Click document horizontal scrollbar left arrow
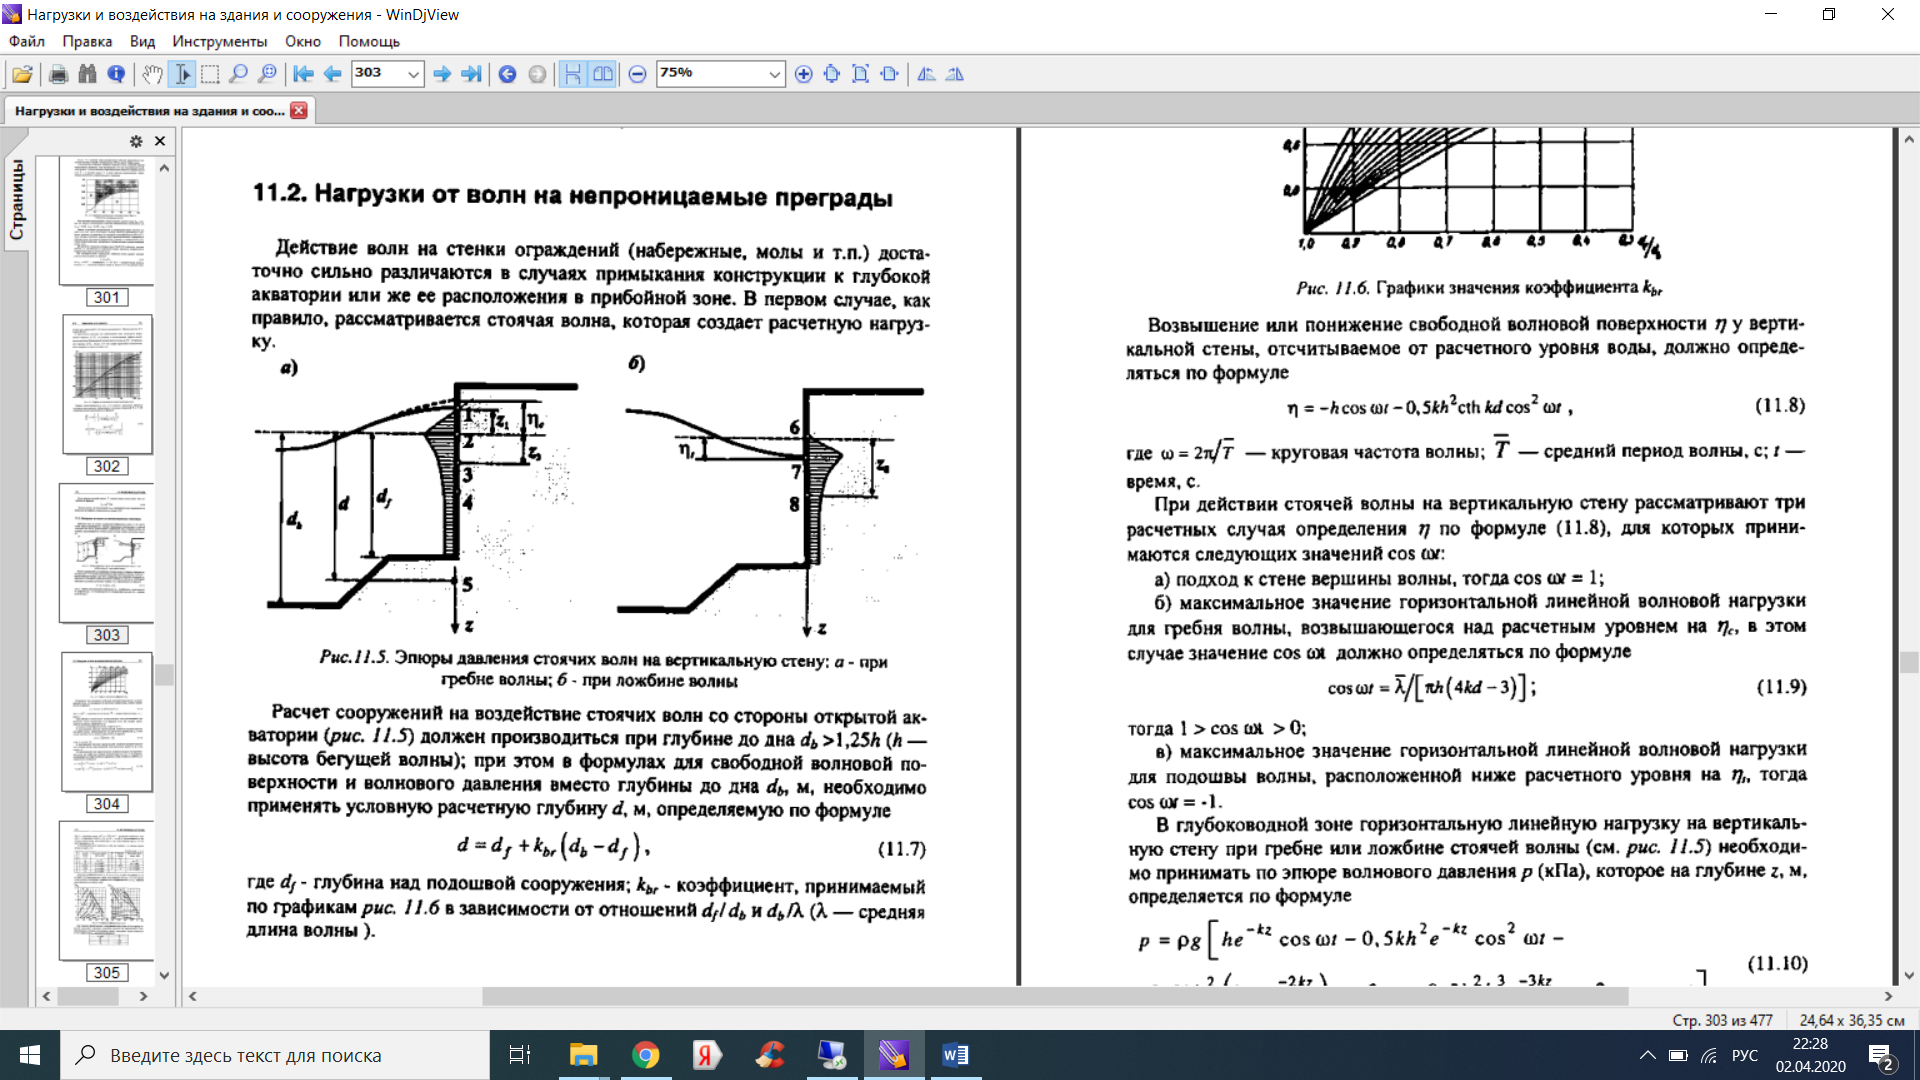The height and width of the screenshot is (1080, 1920). [x=192, y=996]
